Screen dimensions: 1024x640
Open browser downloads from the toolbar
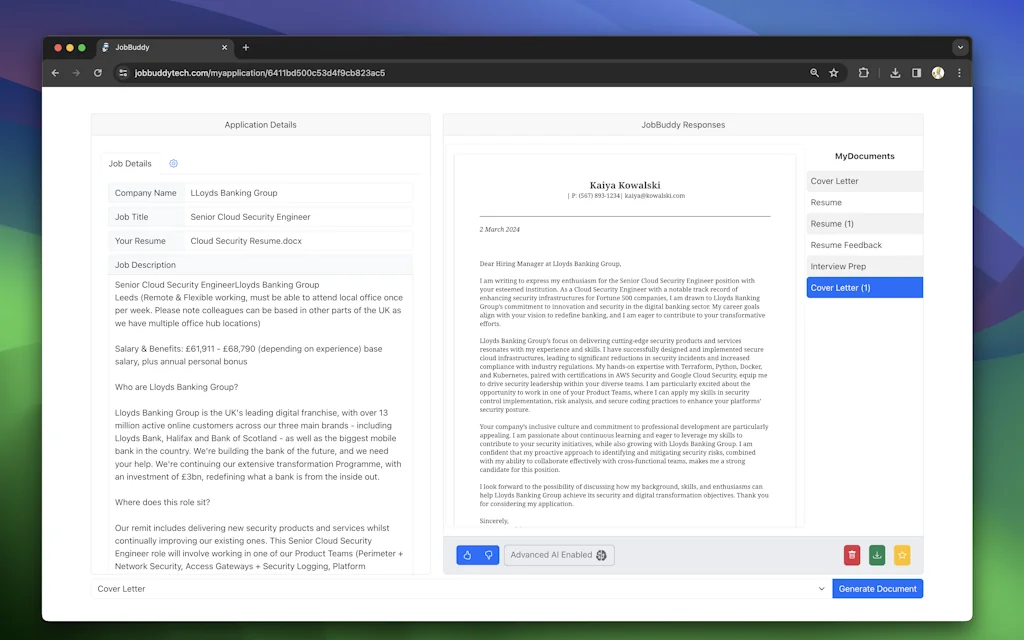pos(895,72)
